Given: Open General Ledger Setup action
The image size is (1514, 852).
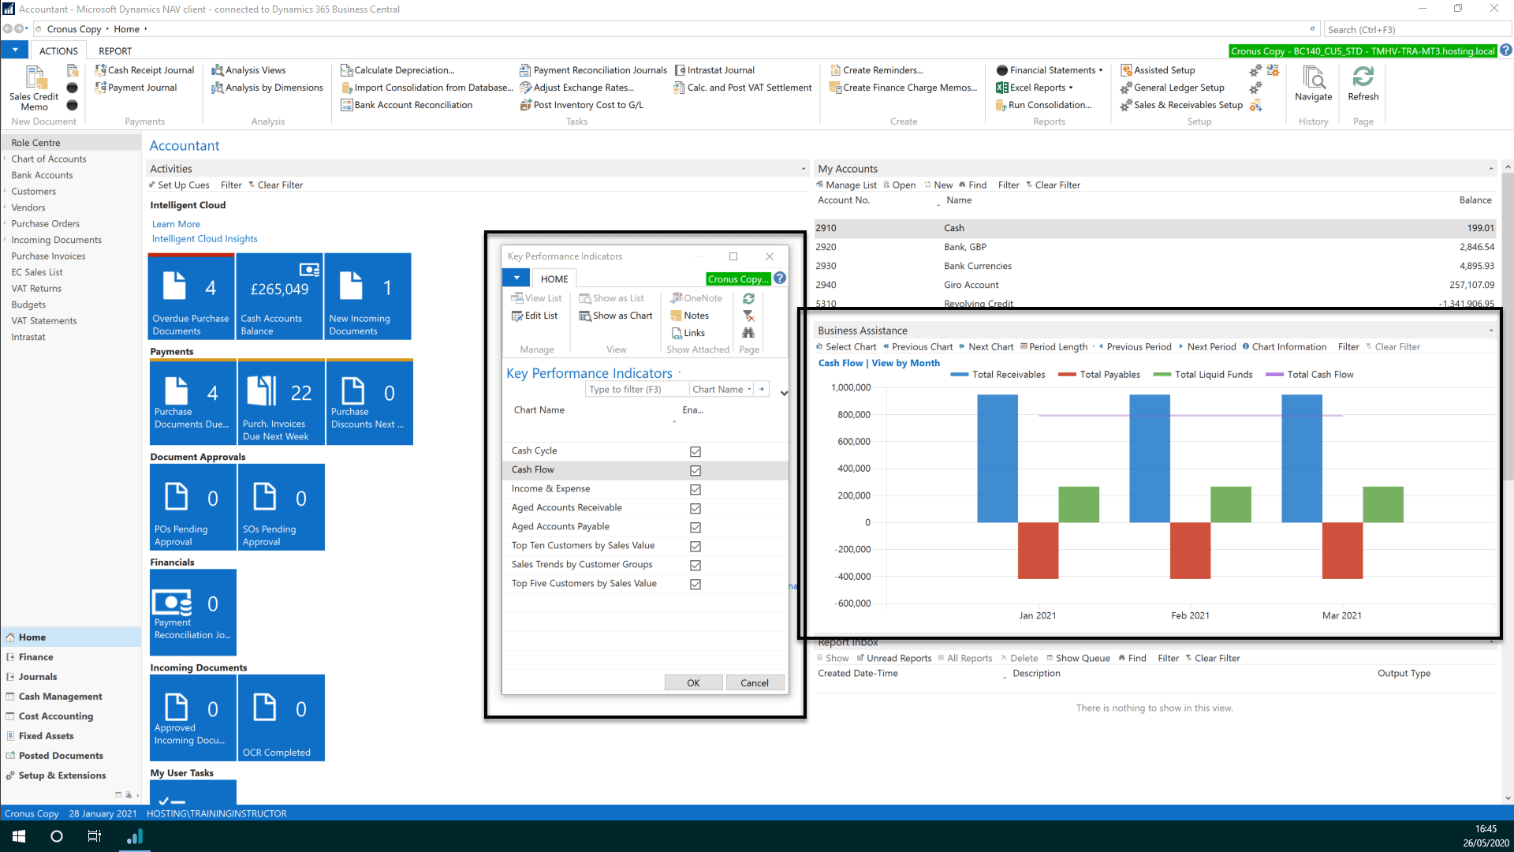Looking at the screenshot, I should [1172, 88].
